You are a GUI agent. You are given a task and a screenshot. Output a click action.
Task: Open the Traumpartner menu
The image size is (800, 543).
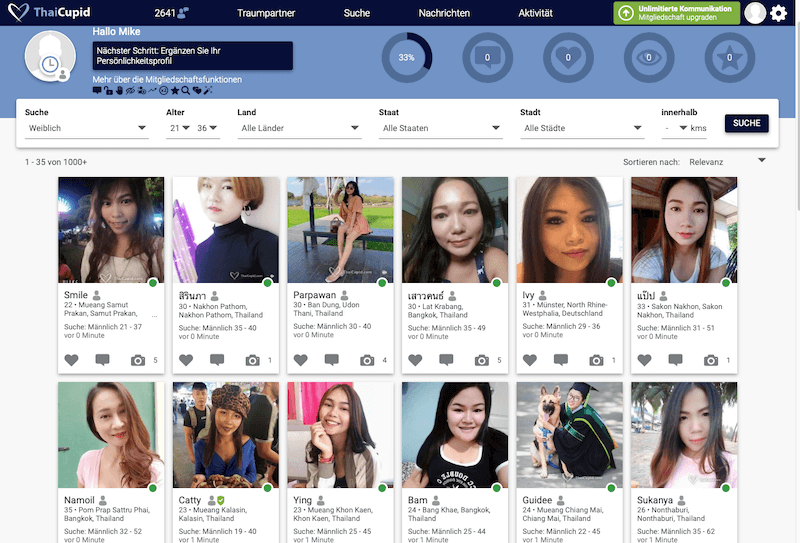coord(266,13)
